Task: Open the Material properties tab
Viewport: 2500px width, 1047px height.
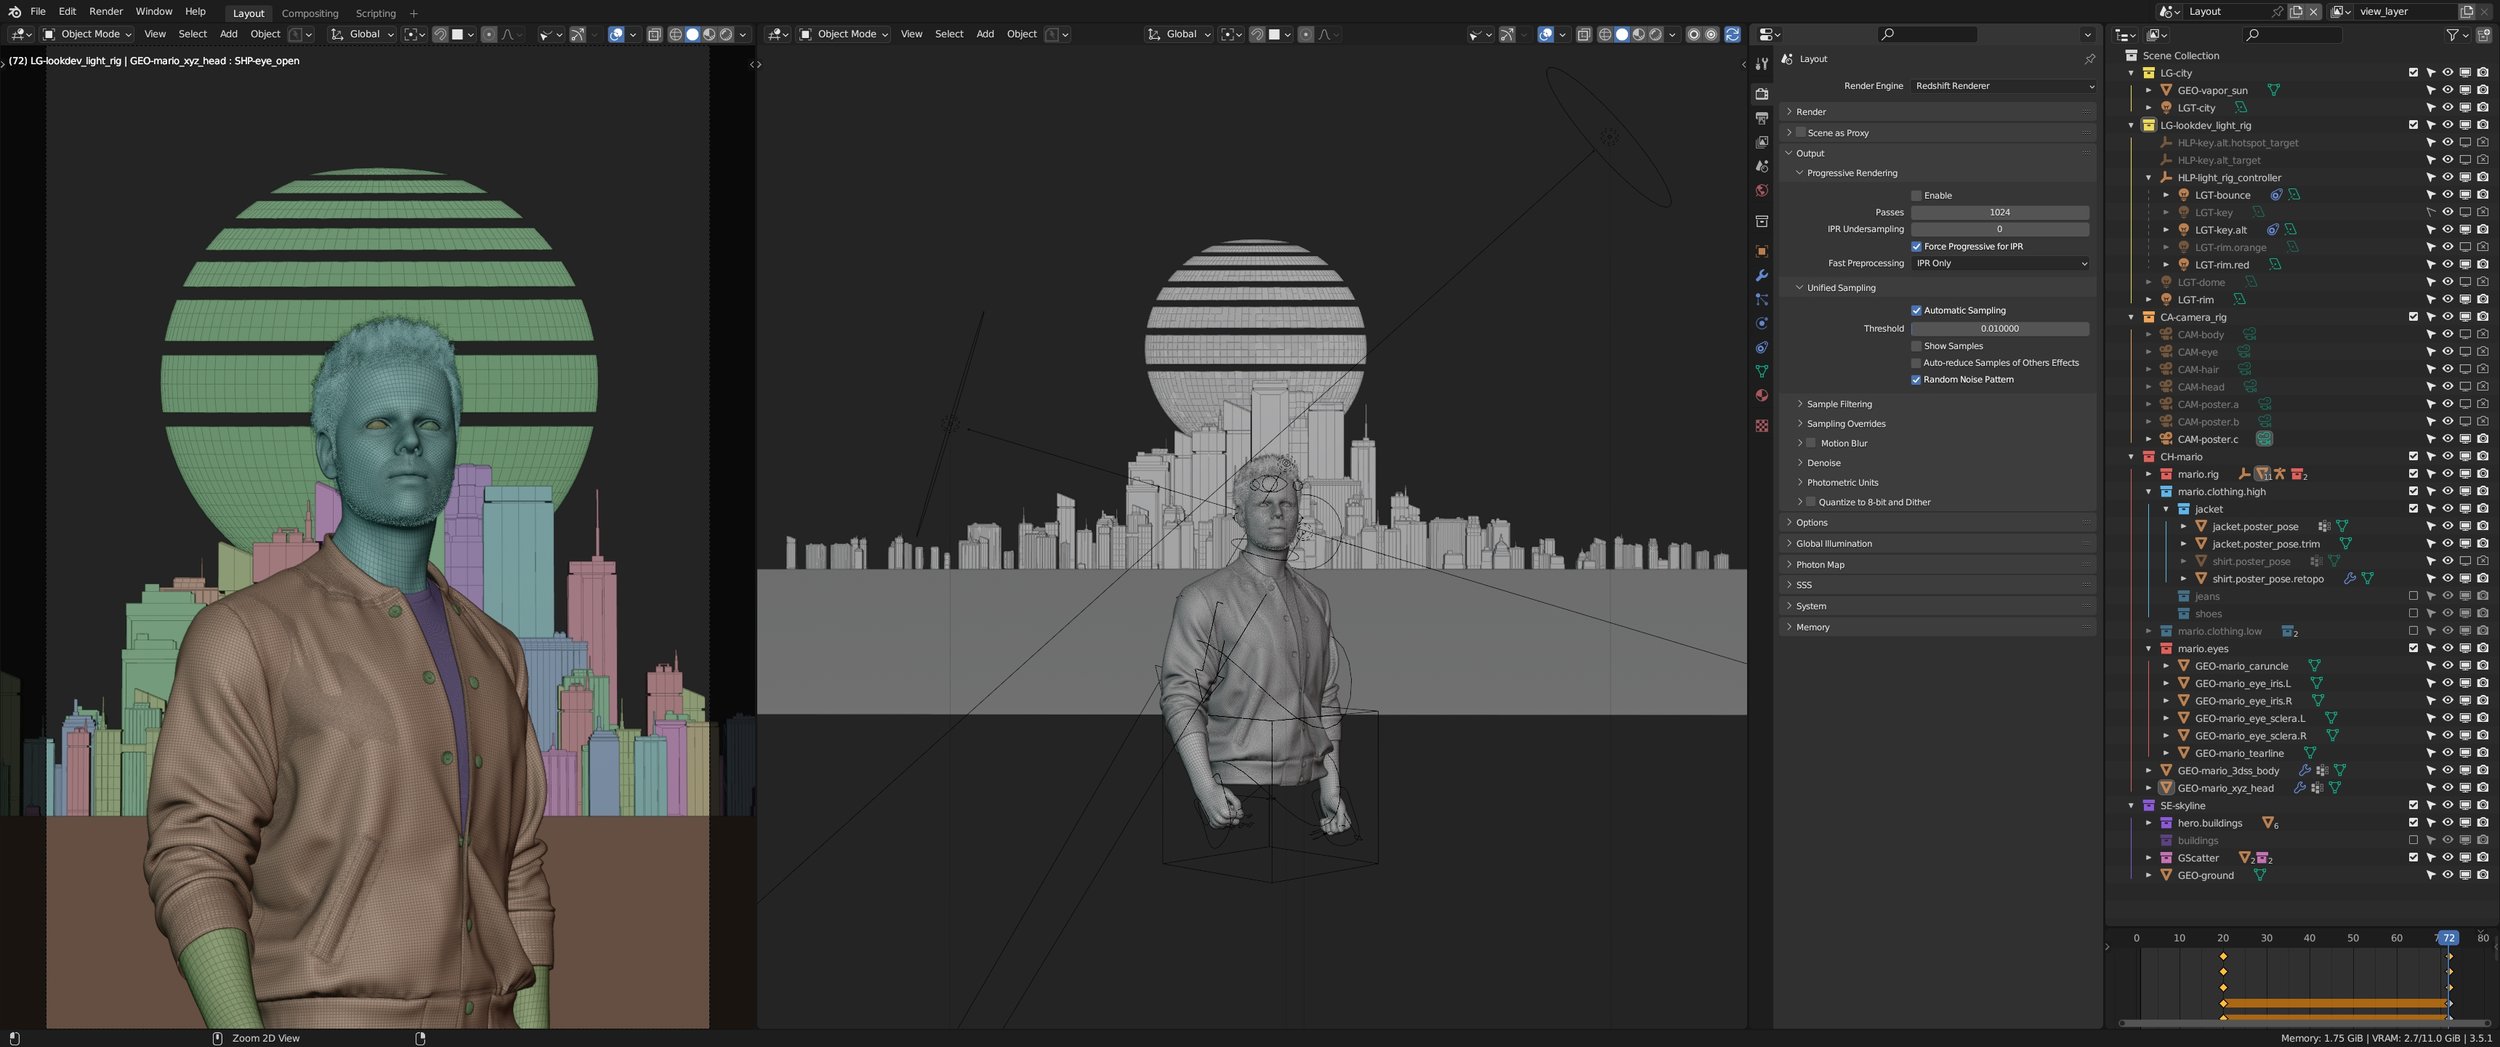Action: tap(1761, 395)
